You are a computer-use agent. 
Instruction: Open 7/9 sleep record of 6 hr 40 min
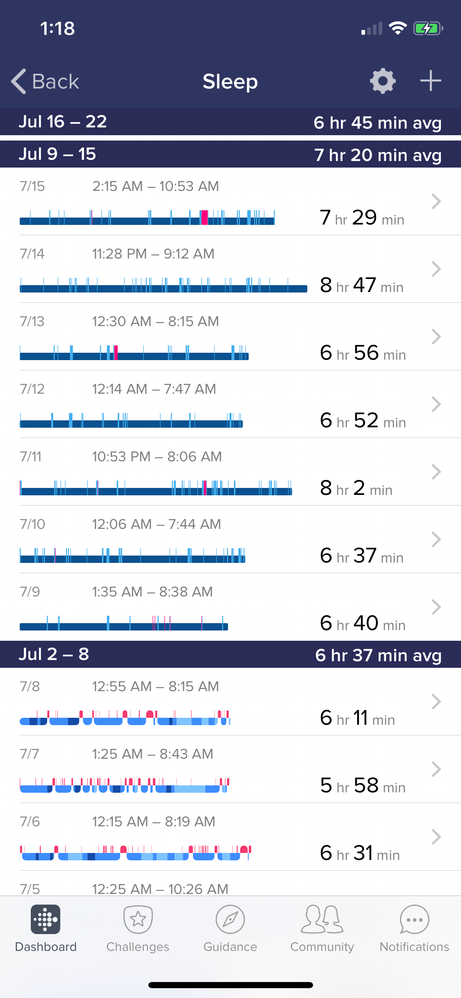pos(230,607)
